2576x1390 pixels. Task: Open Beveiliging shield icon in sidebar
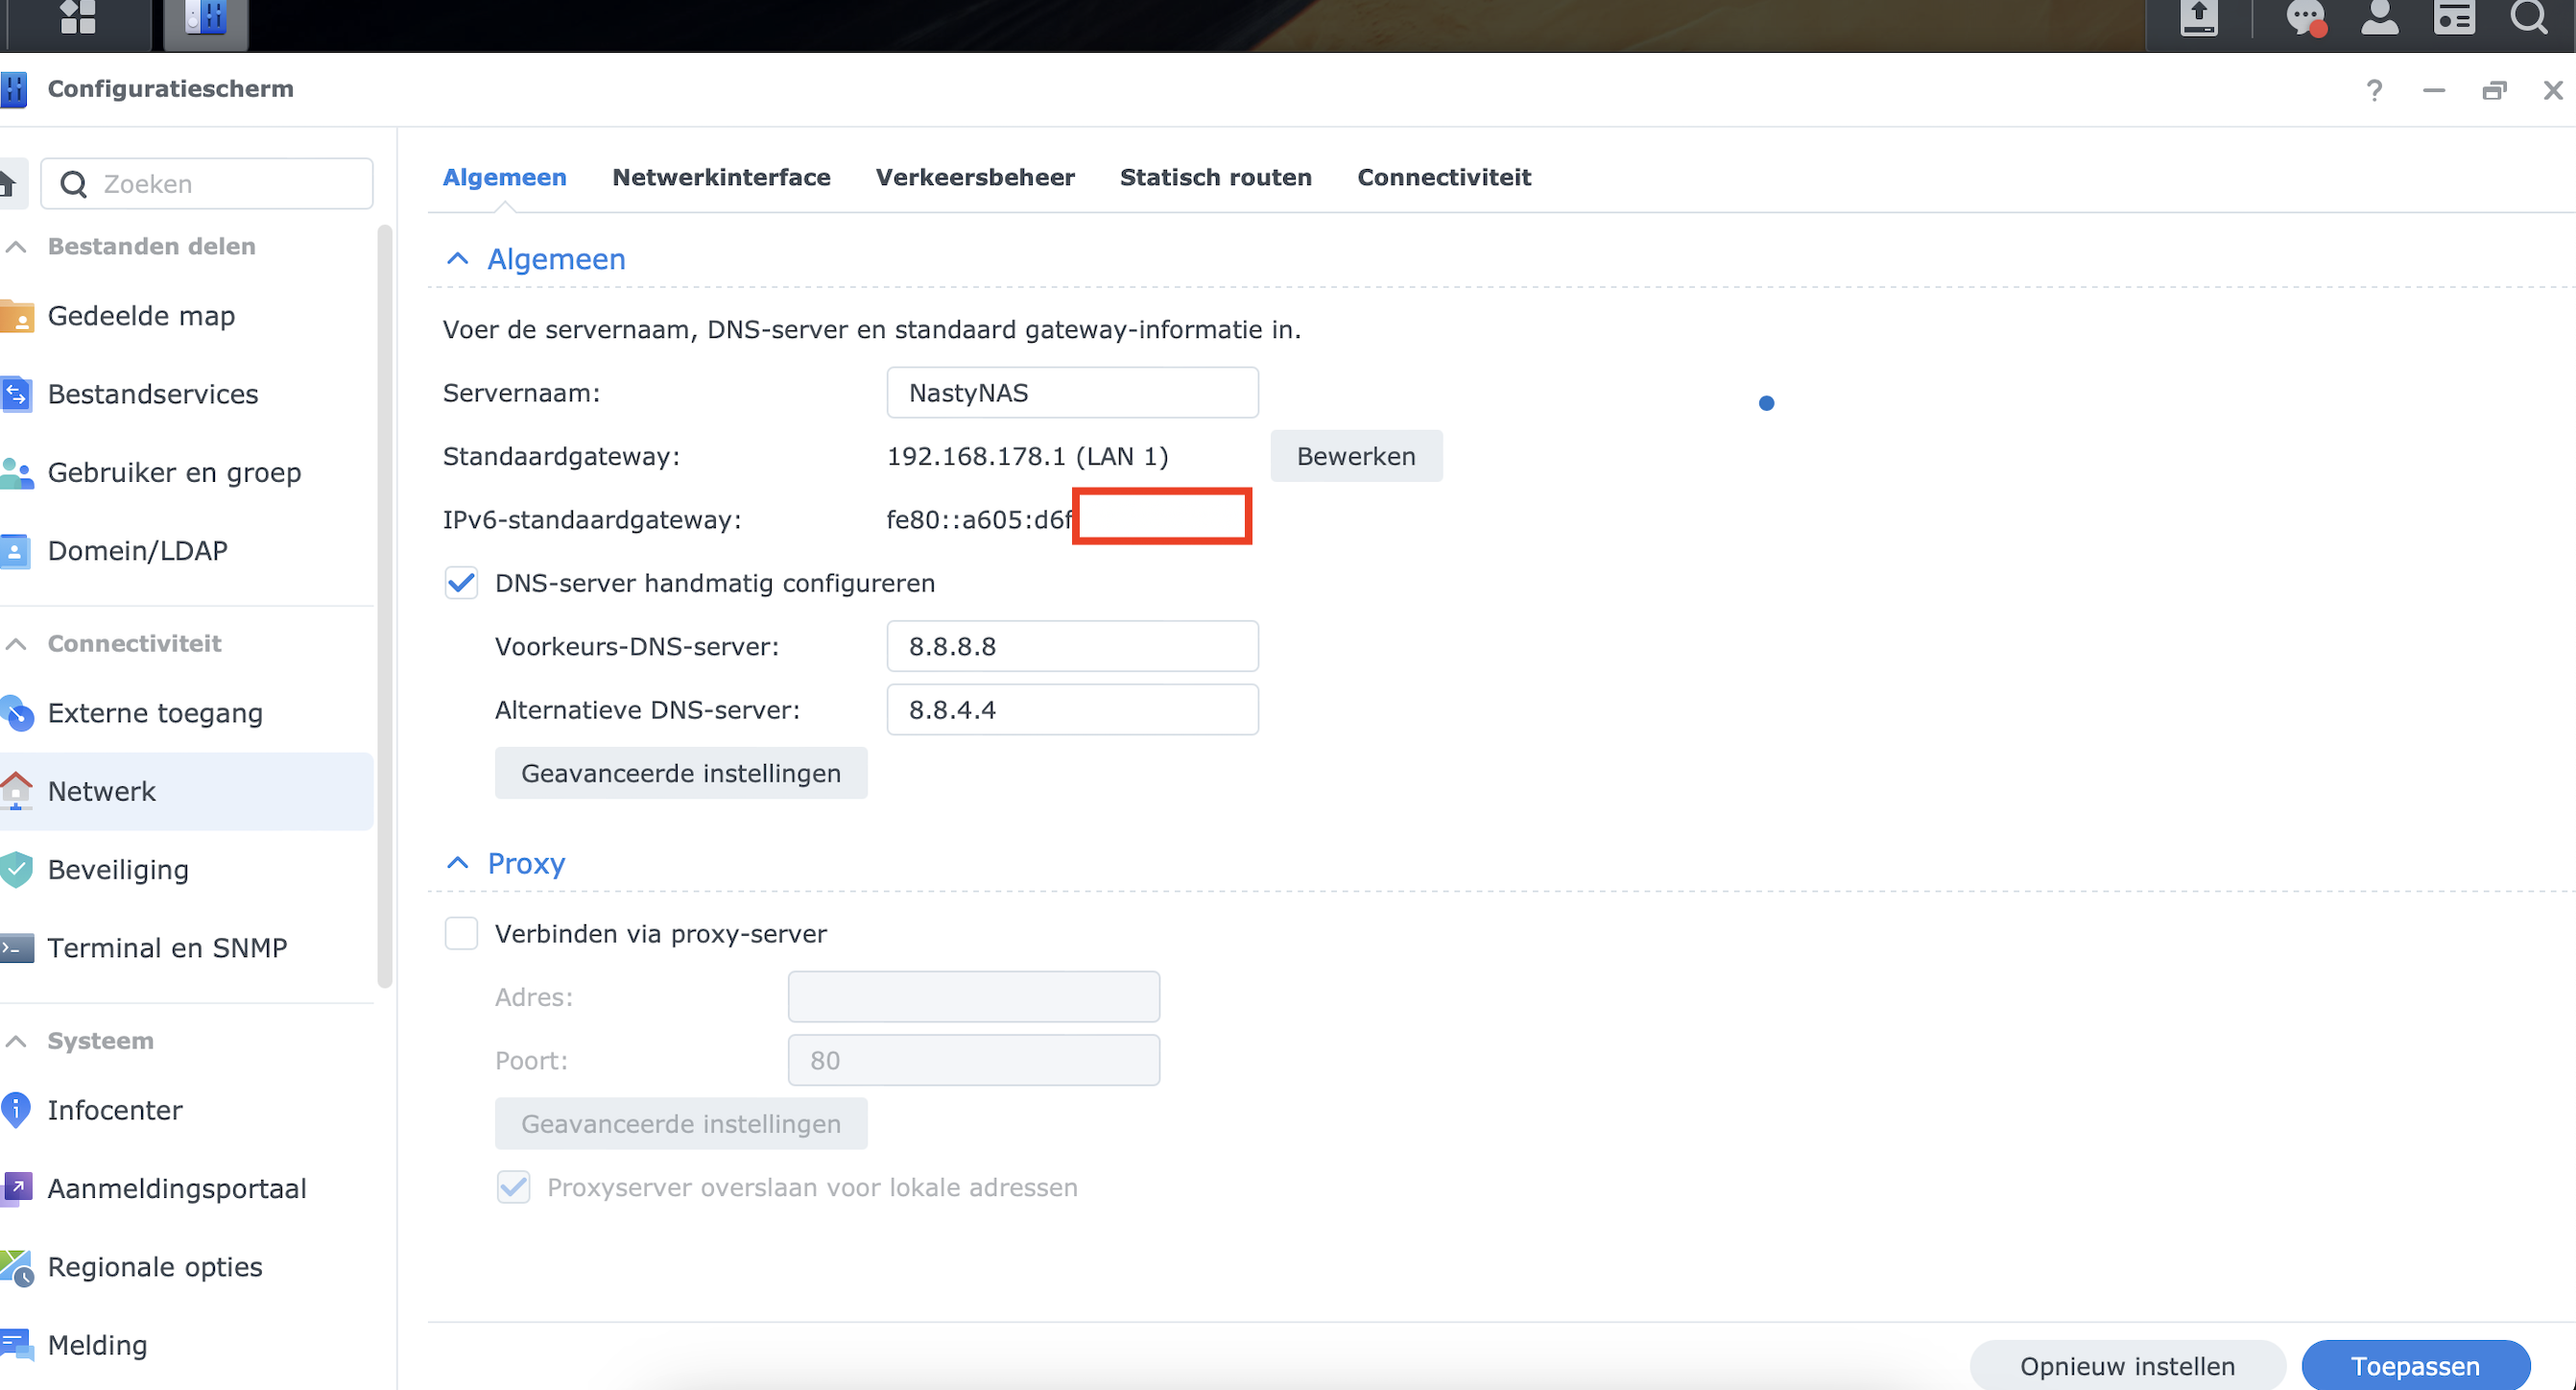pyautogui.click(x=17, y=869)
